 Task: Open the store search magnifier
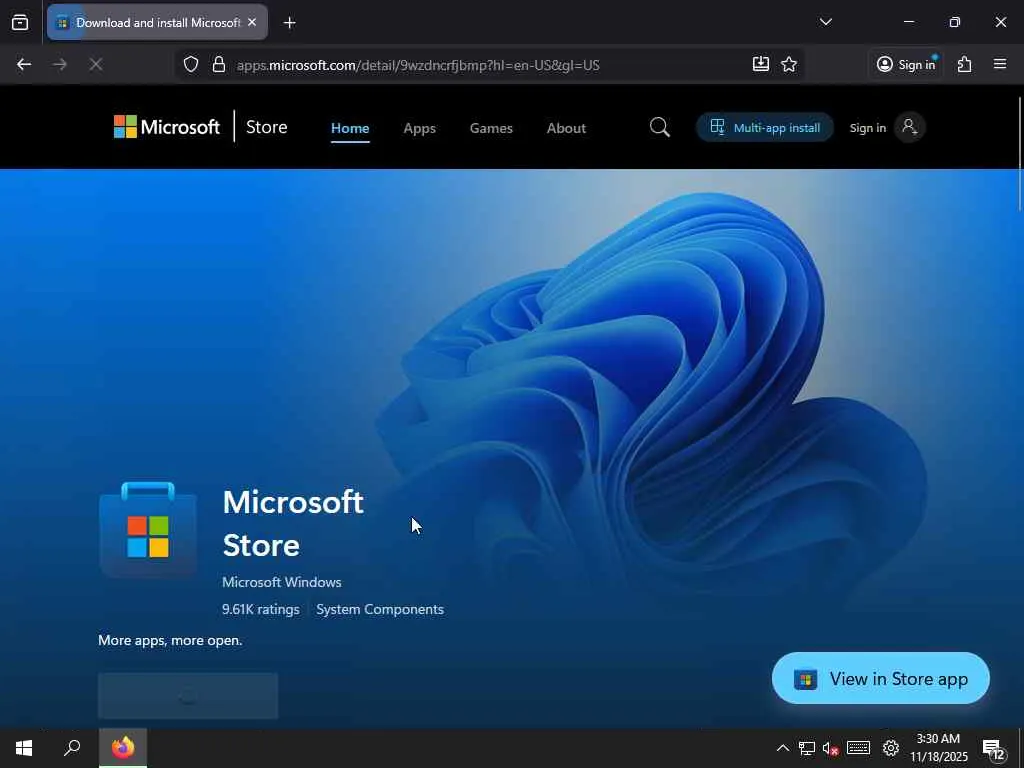(x=660, y=127)
